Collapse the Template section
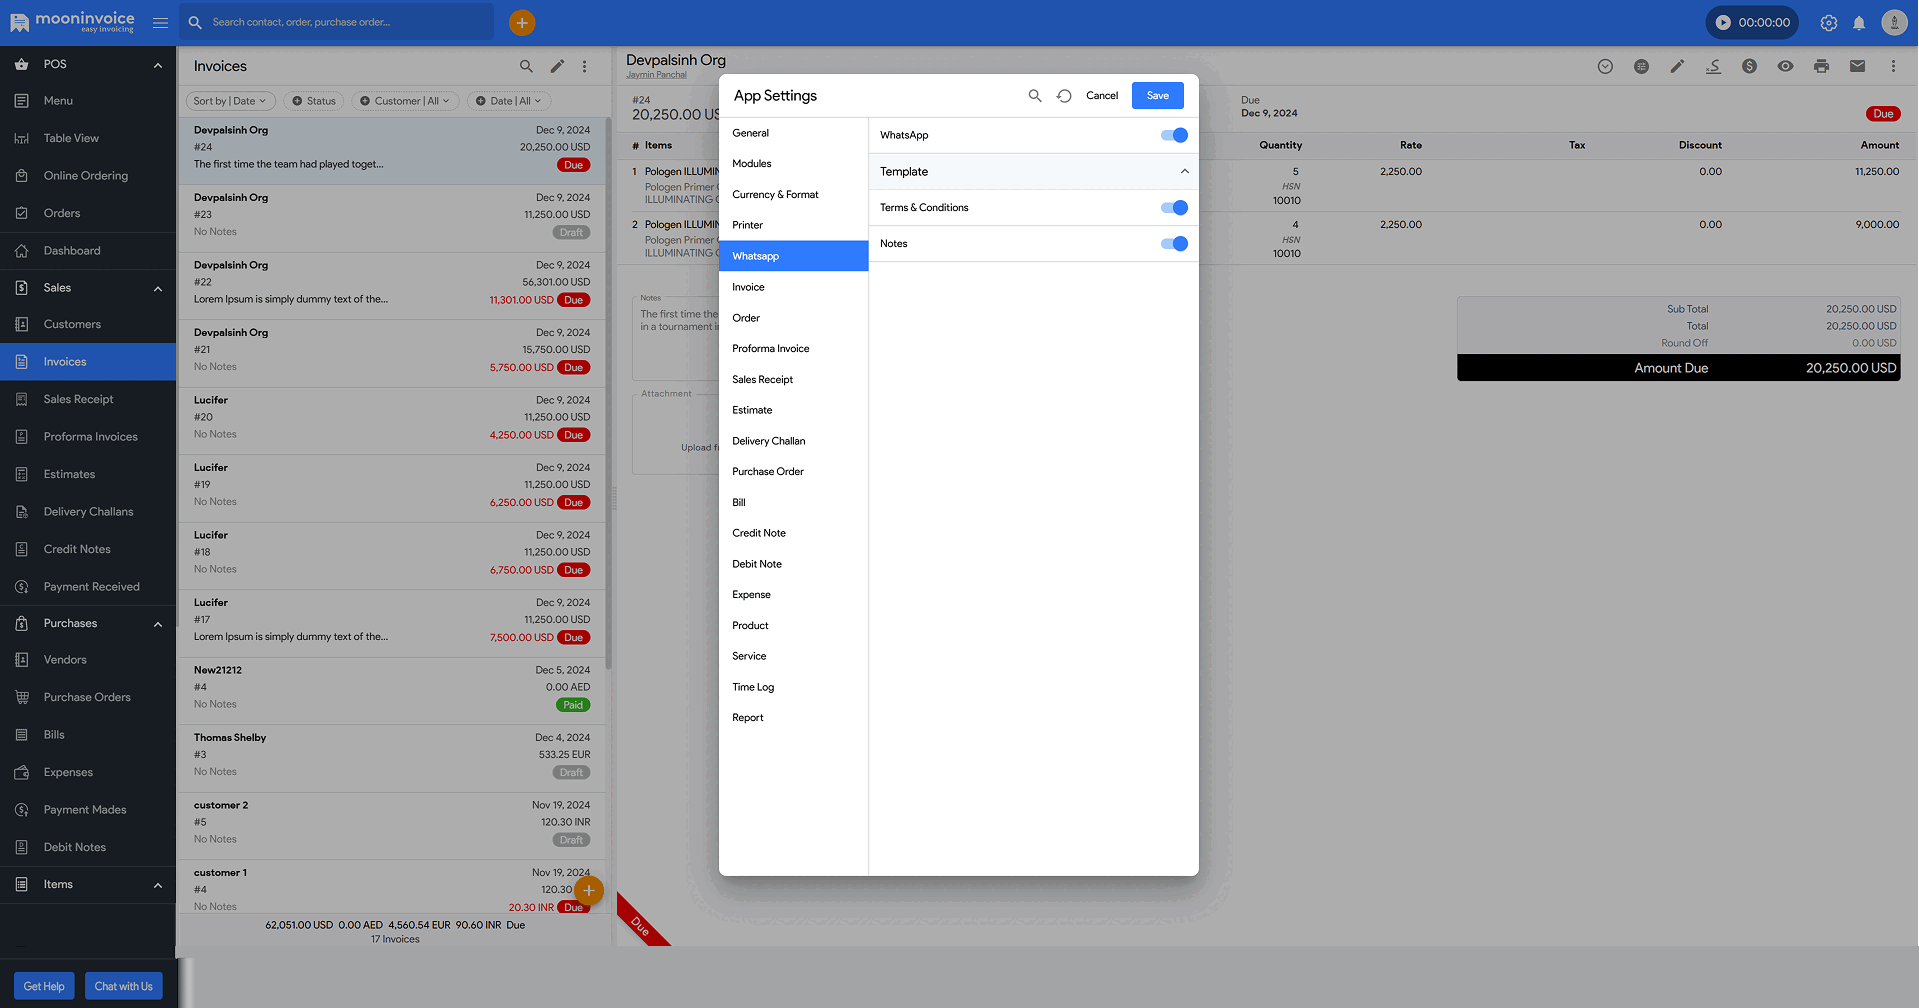This screenshot has height=1008, width=1919. [x=1184, y=172]
